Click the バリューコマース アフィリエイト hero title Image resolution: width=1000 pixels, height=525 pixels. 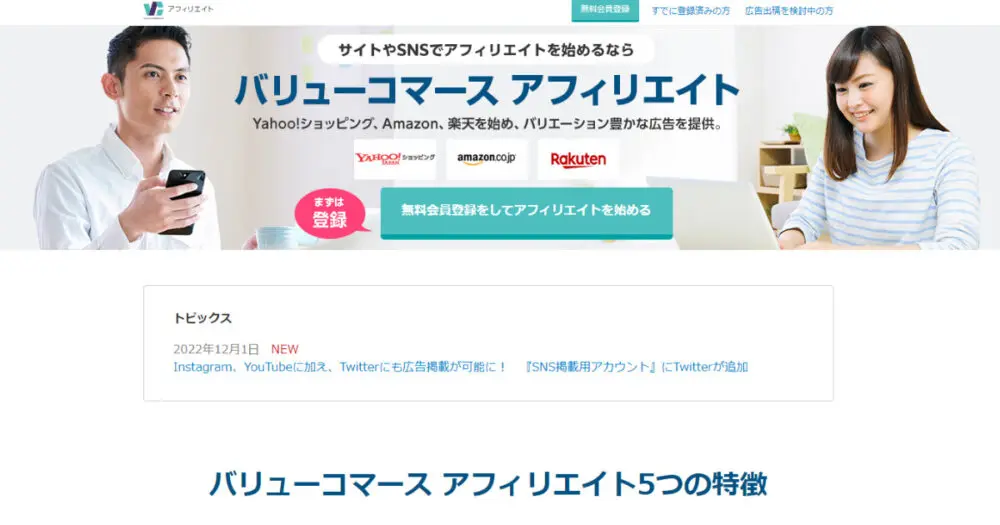click(x=487, y=89)
